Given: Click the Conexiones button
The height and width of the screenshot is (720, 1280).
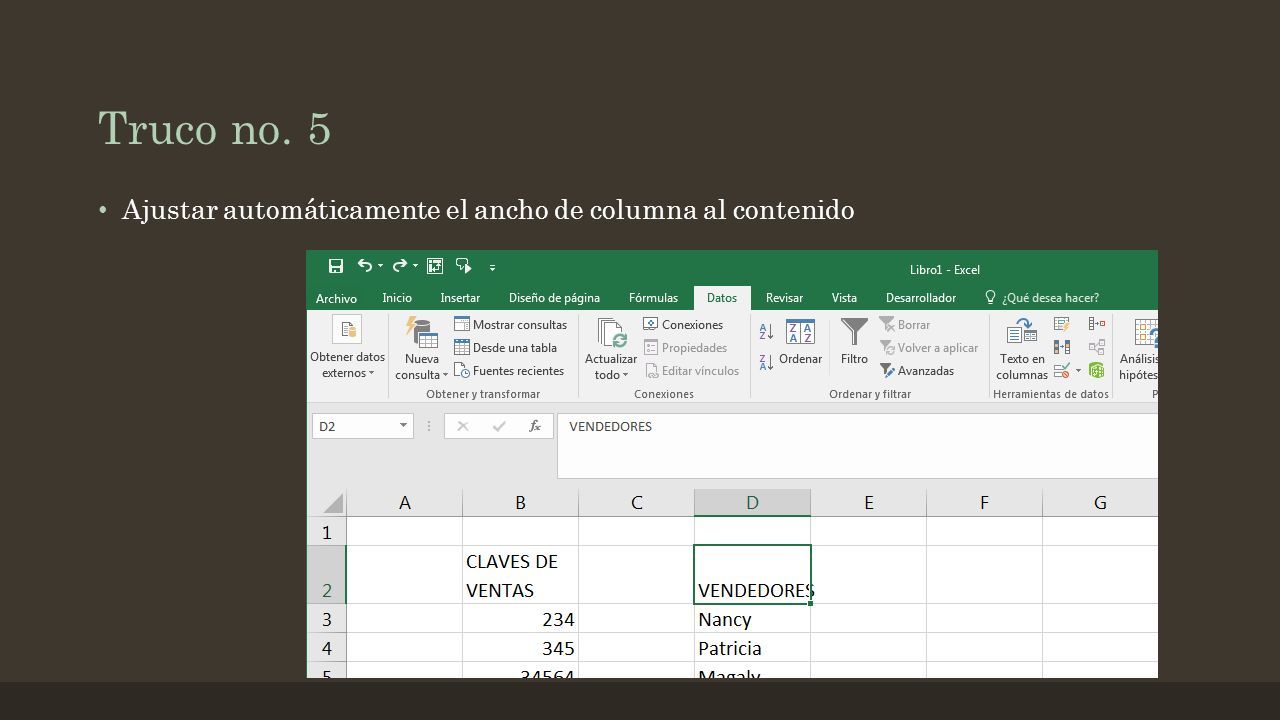Looking at the screenshot, I should pyautogui.click(x=683, y=324).
